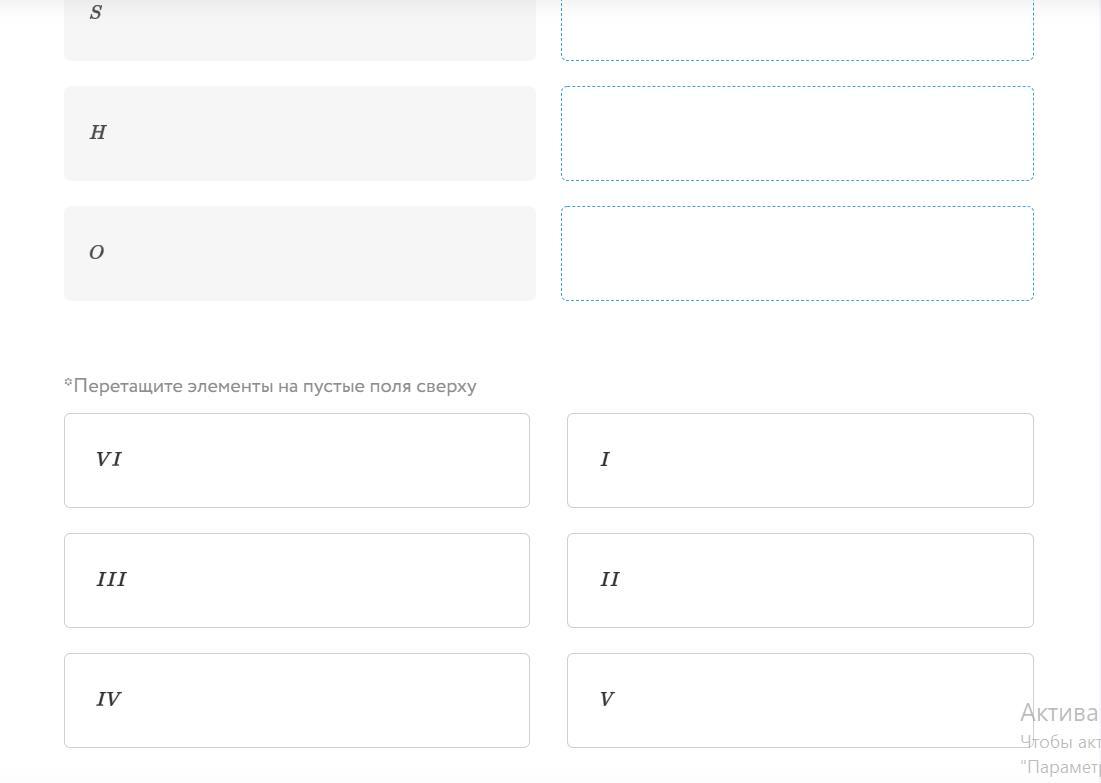This screenshot has width=1101, height=783.
Task: Click the asterisk starting the drag instruction
Action: coord(68,383)
